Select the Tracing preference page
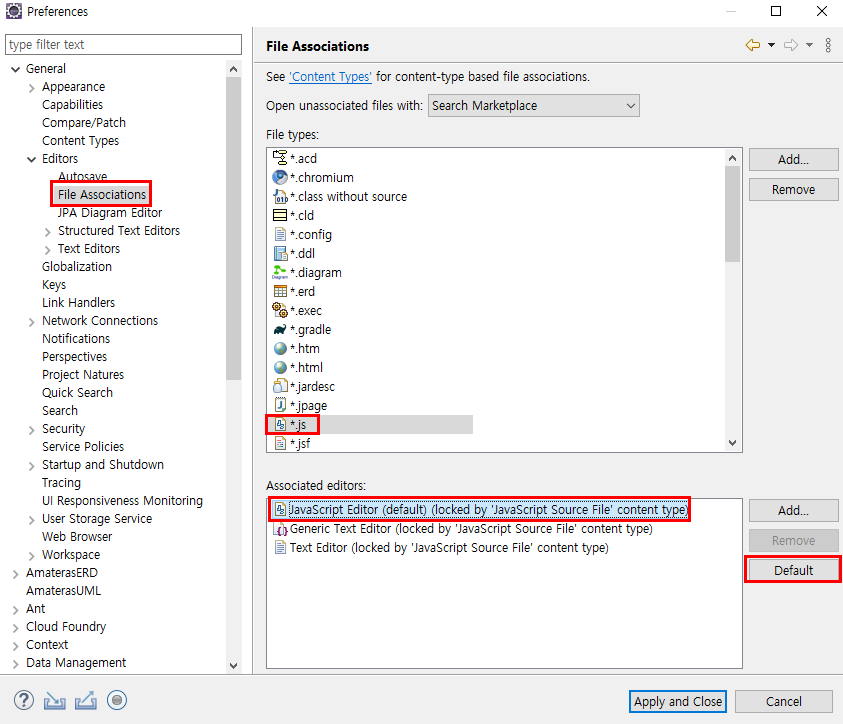Screen dimensions: 843x724 pos(61,483)
